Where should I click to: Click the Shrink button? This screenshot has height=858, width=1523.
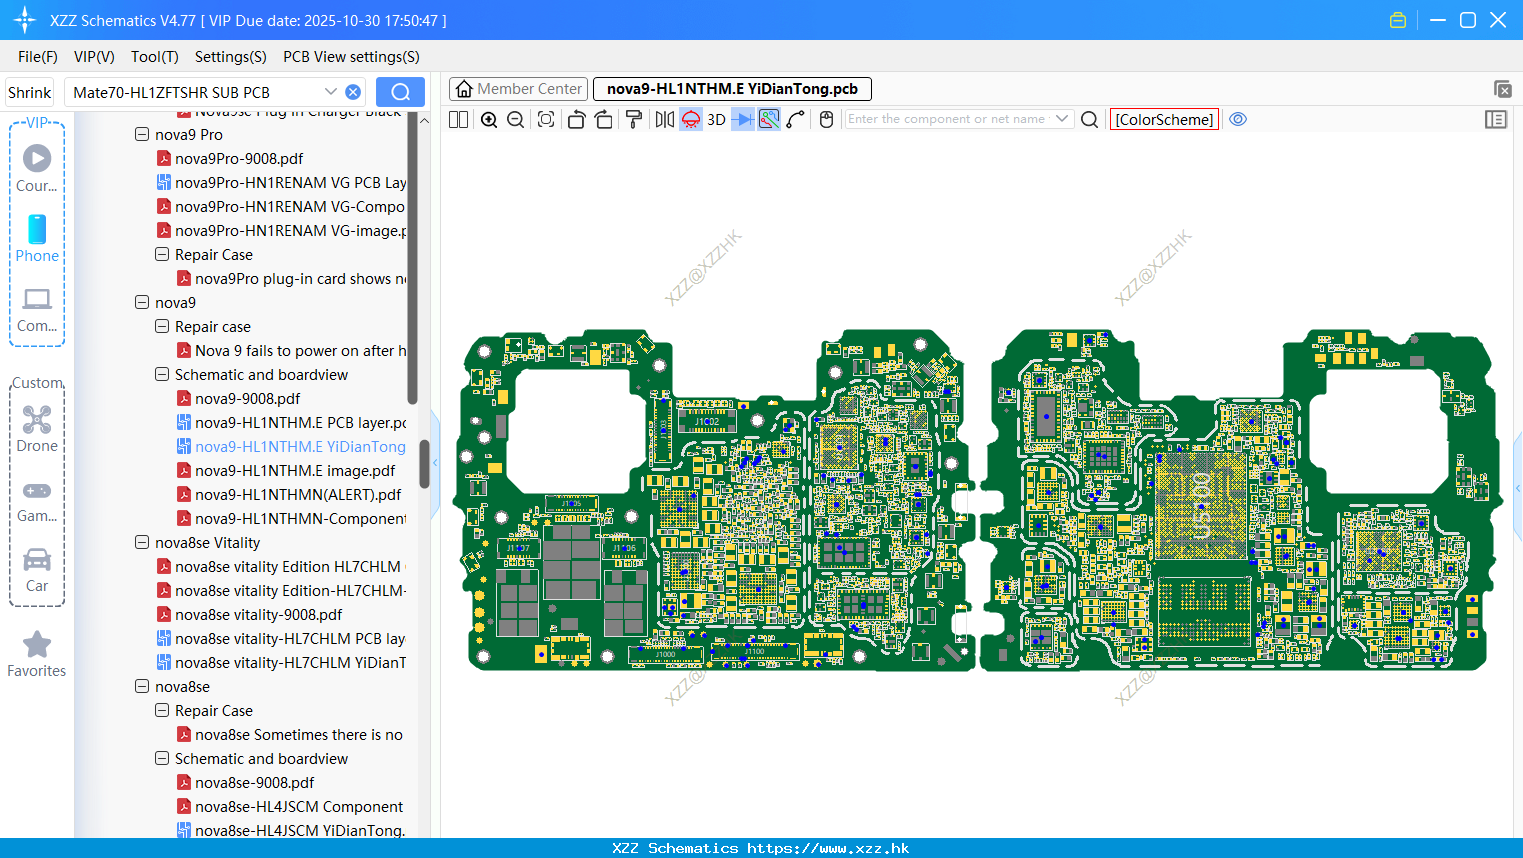(29, 92)
